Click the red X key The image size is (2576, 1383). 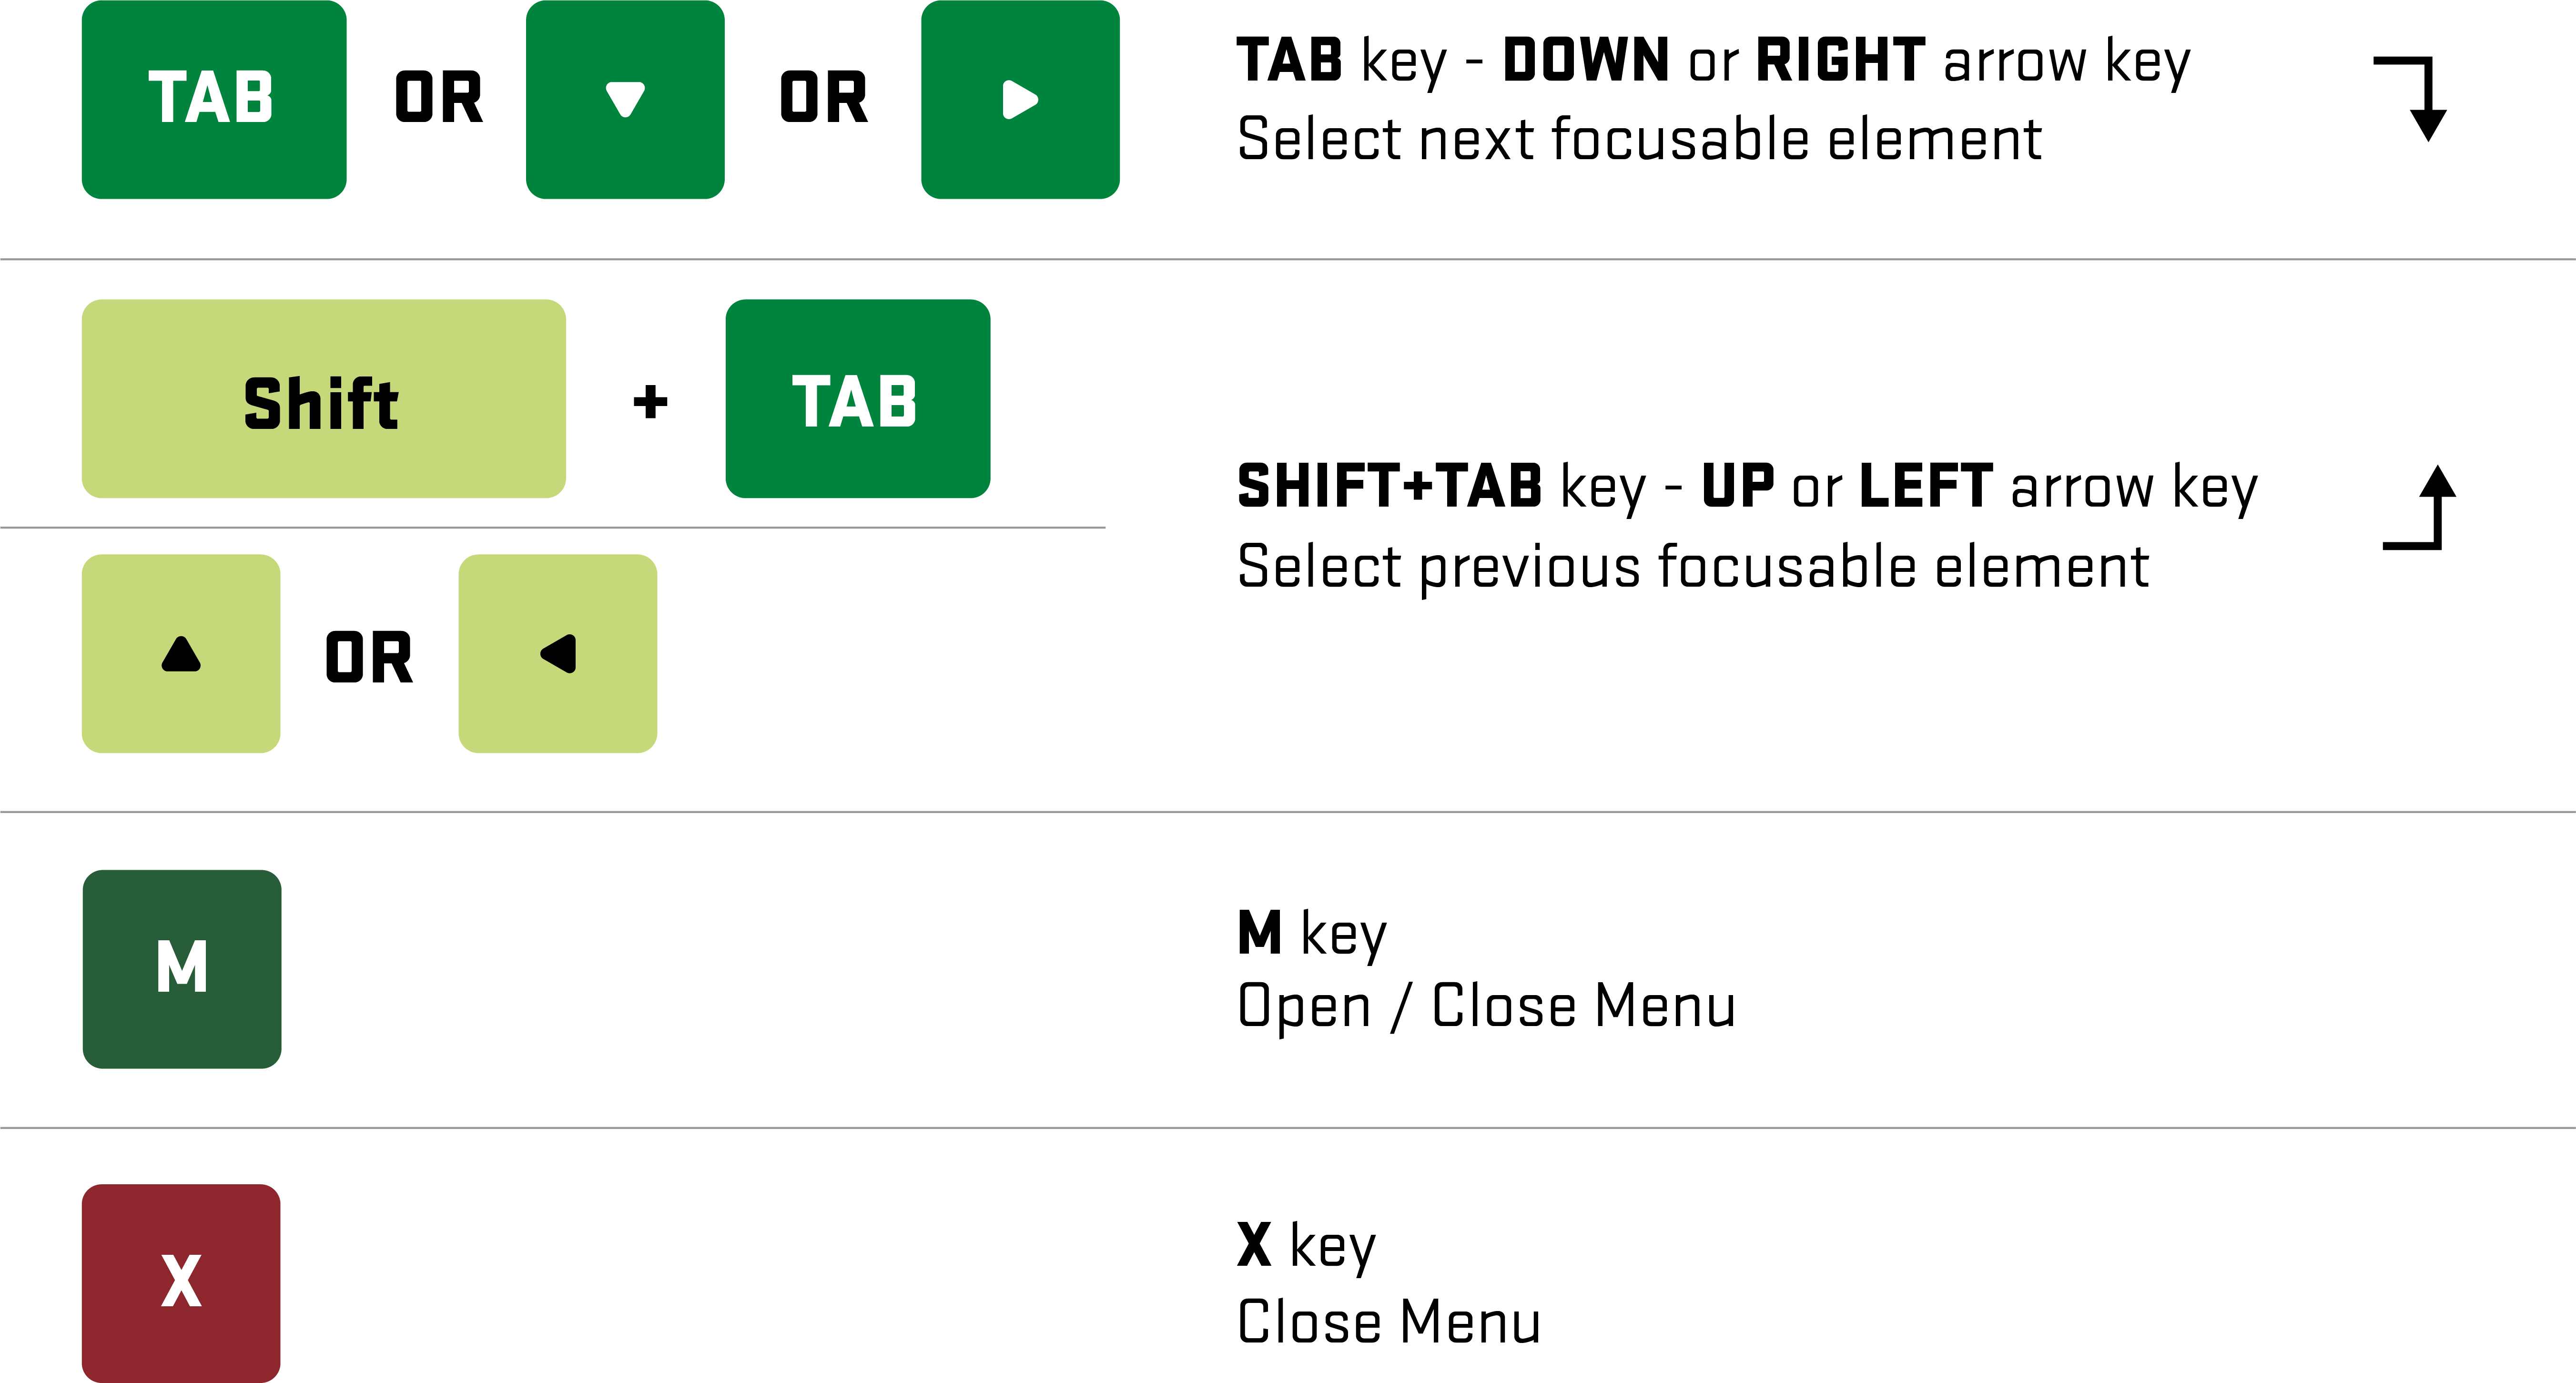181,1282
